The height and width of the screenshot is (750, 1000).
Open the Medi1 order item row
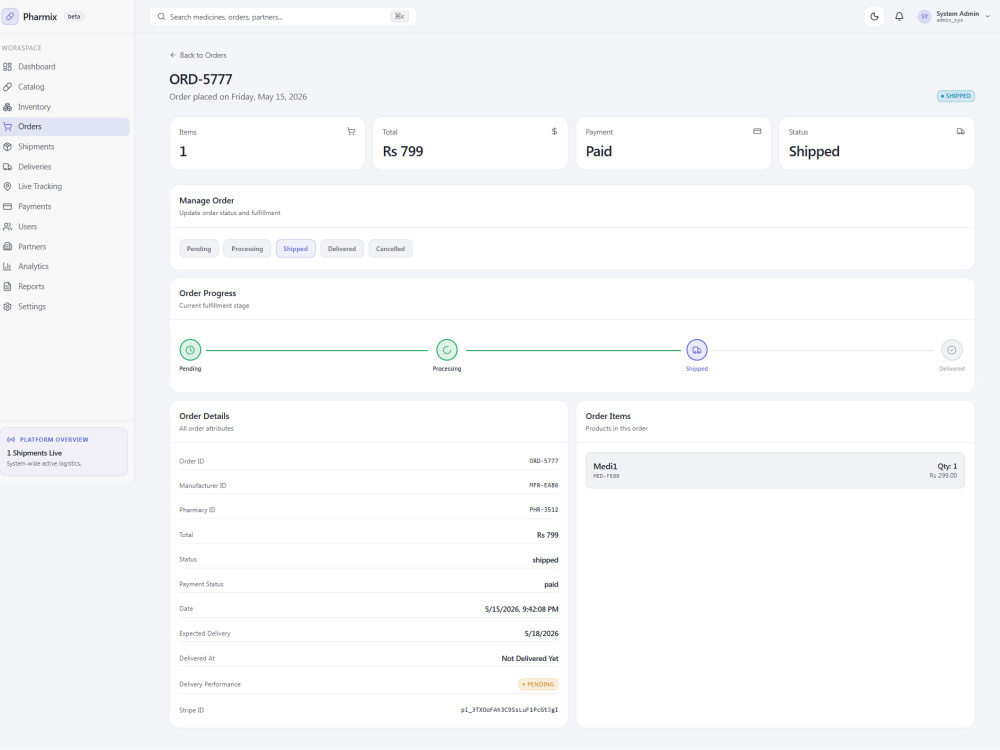click(775, 471)
